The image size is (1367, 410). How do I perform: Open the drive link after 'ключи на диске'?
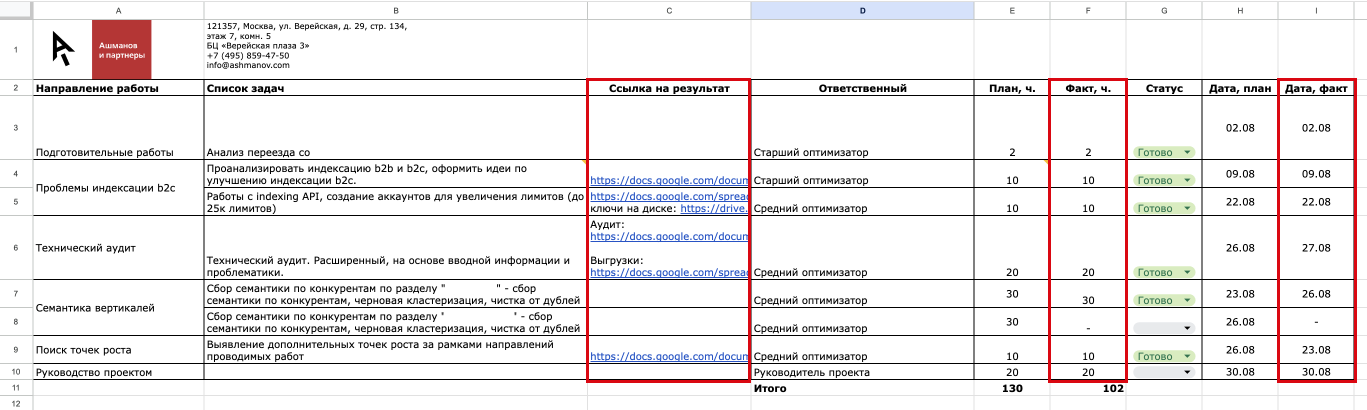[x=714, y=209]
